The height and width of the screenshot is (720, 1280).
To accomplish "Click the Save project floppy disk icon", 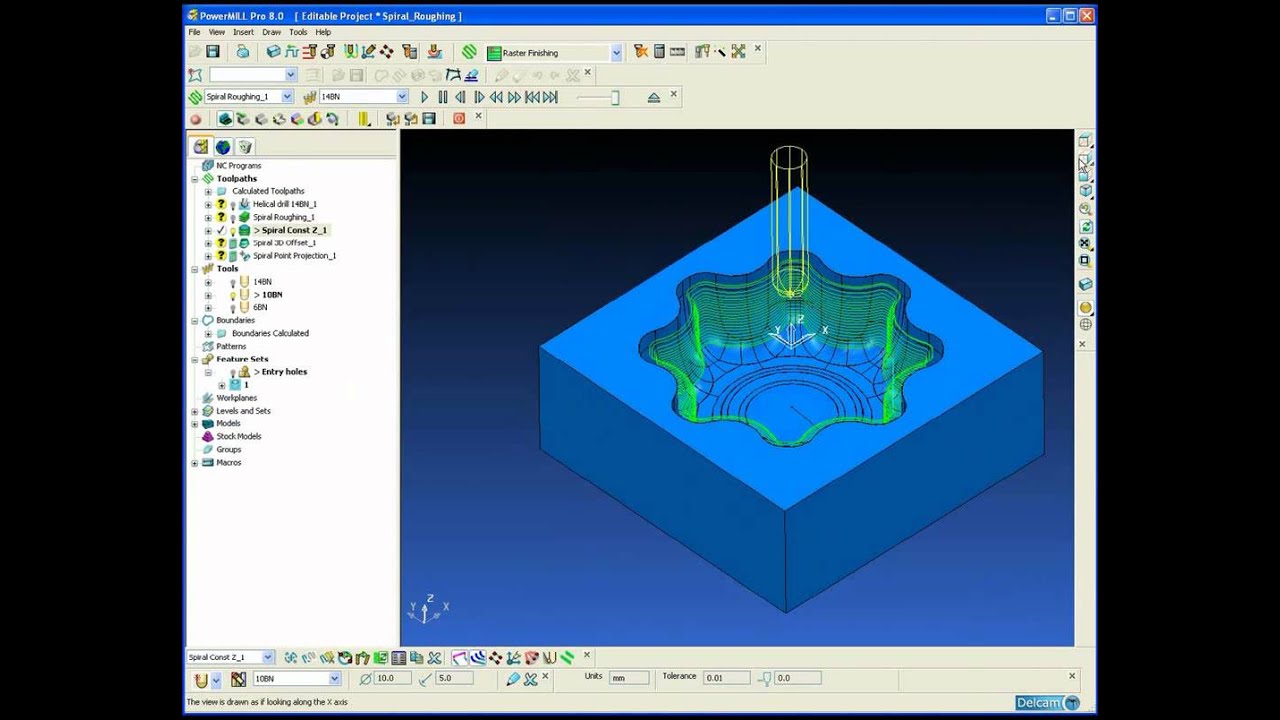I will pos(213,52).
